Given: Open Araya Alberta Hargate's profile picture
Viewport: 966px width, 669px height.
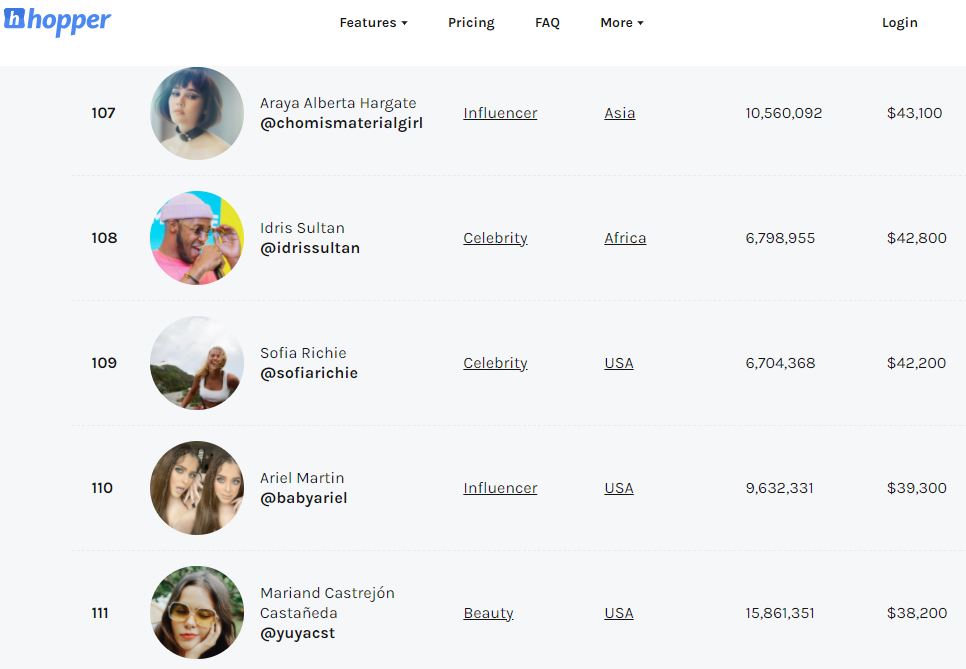Looking at the screenshot, I should click(x=197, y=113).
